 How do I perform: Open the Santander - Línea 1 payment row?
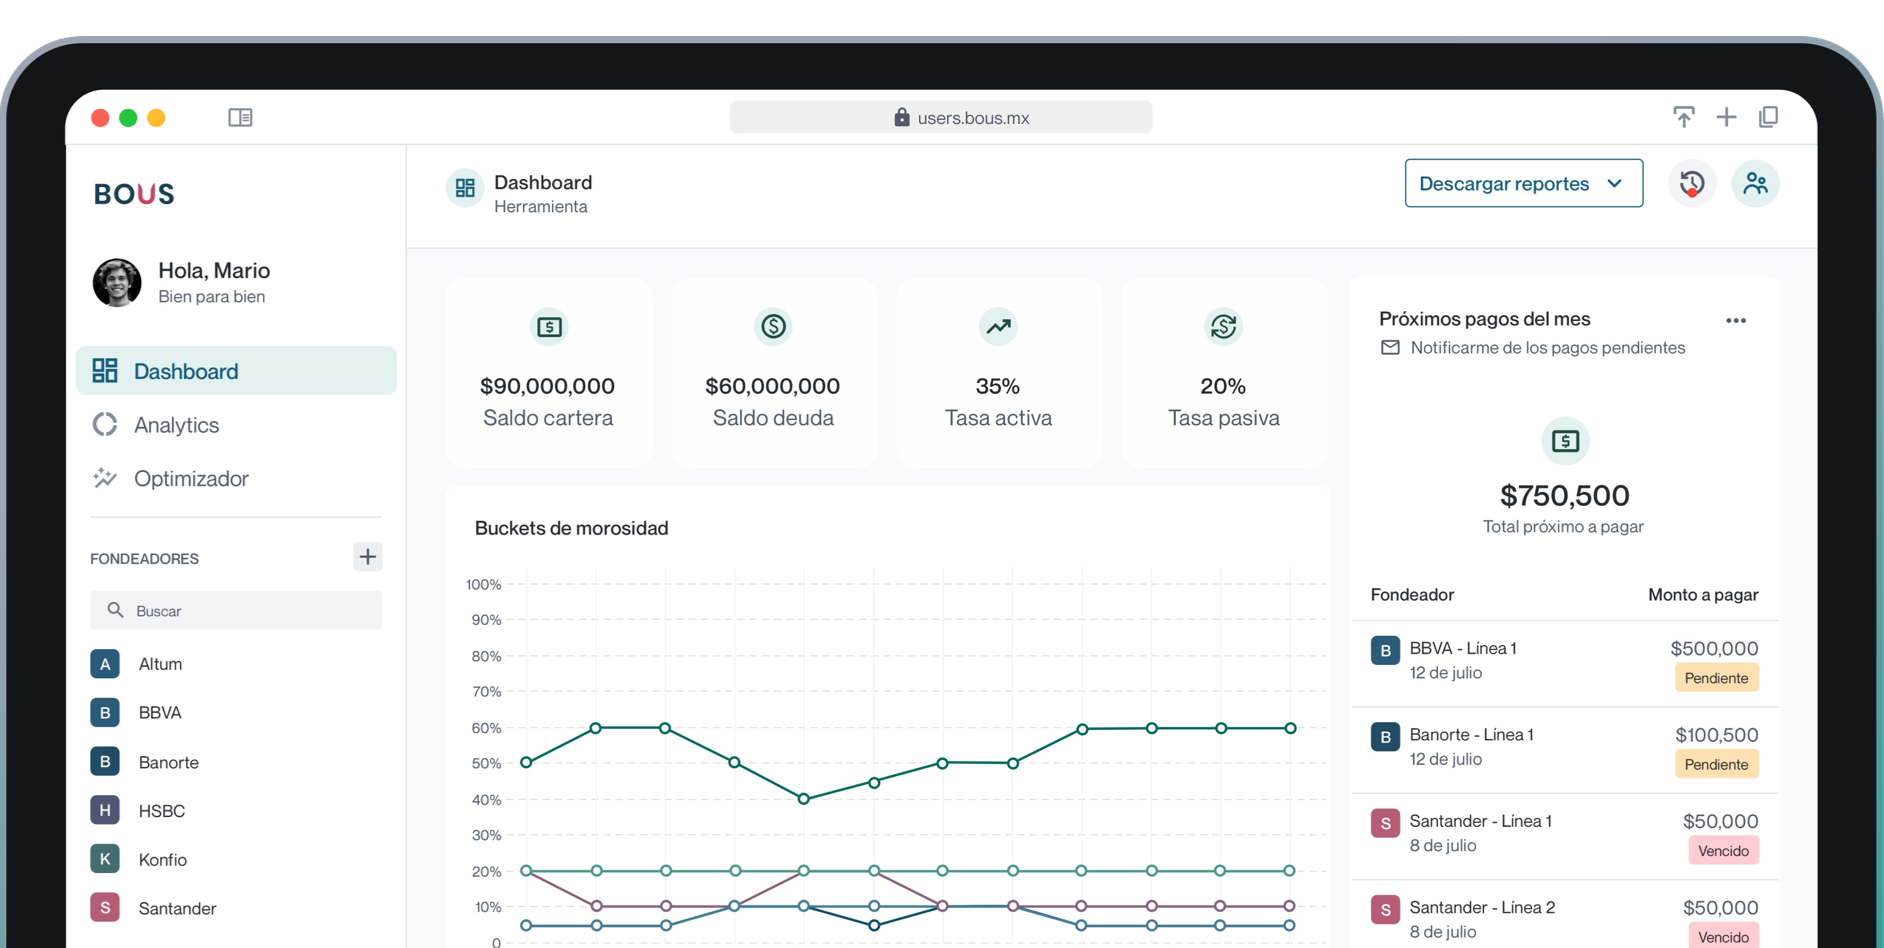1565,836
